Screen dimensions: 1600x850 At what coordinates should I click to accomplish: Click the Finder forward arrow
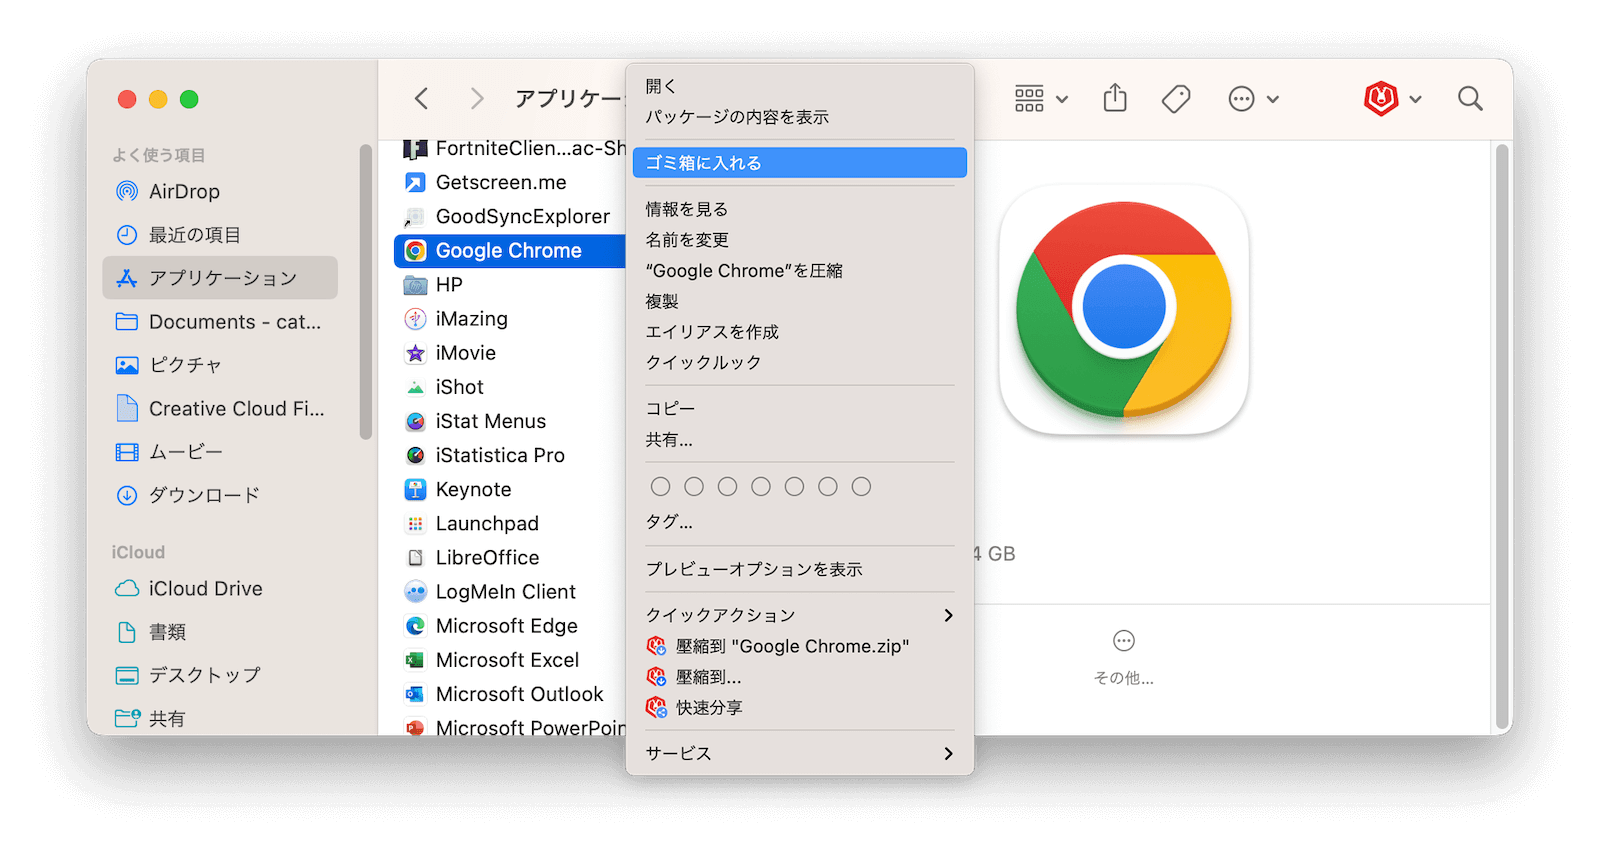pyautogui.click(x=477, y=98)
